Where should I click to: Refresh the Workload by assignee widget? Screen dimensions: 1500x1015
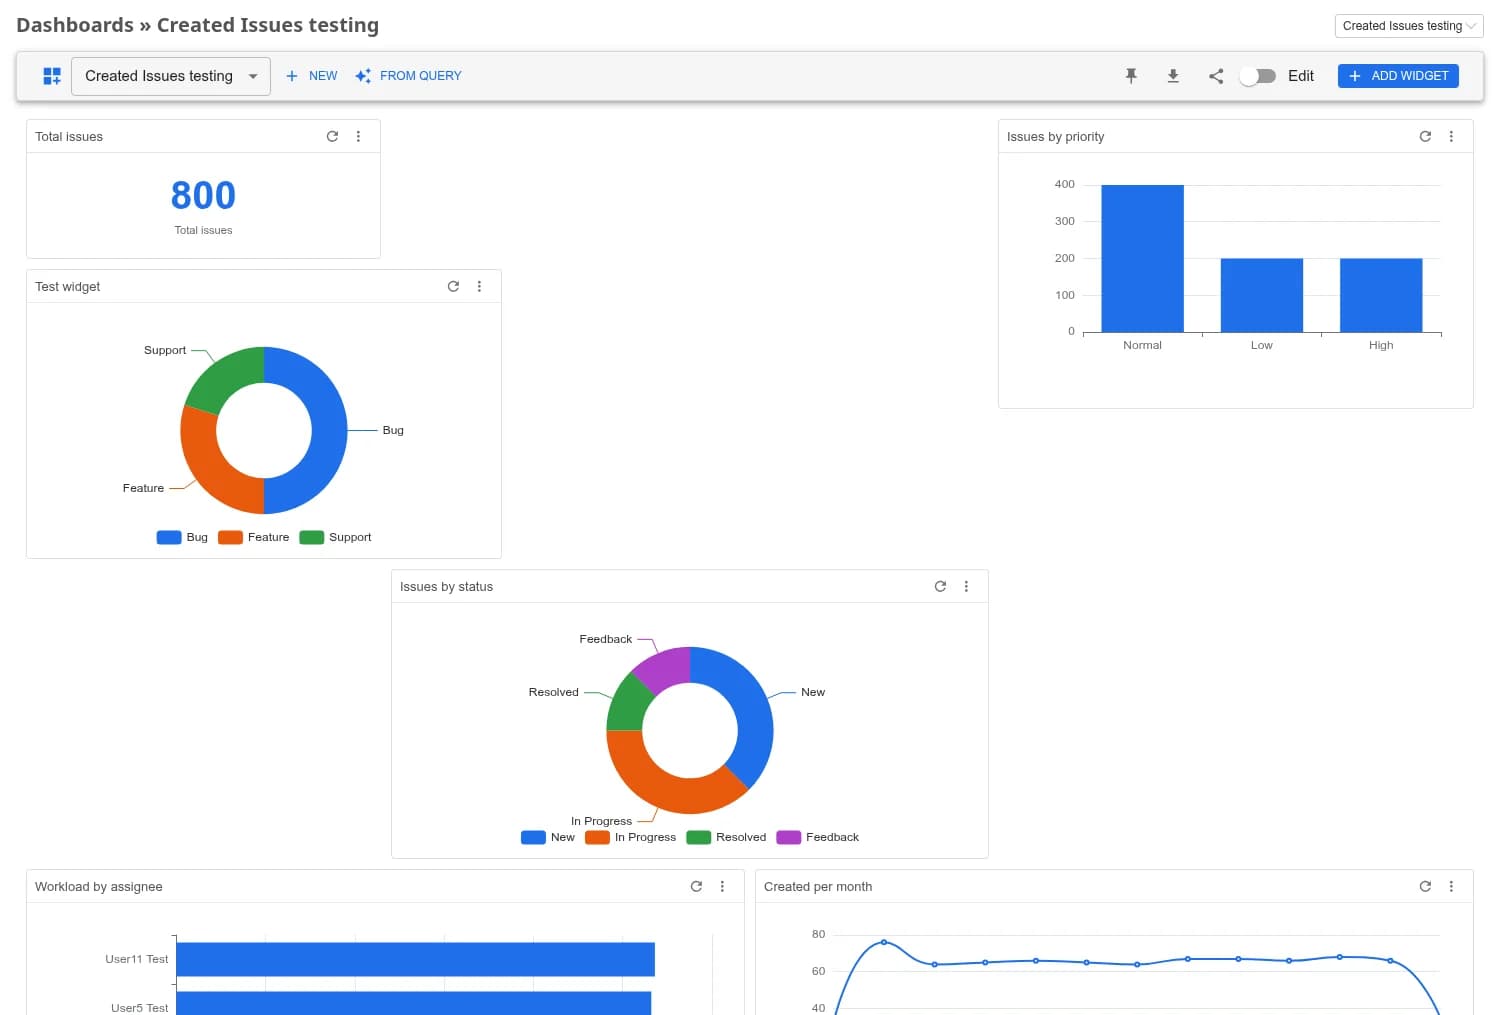click(696, 886)
